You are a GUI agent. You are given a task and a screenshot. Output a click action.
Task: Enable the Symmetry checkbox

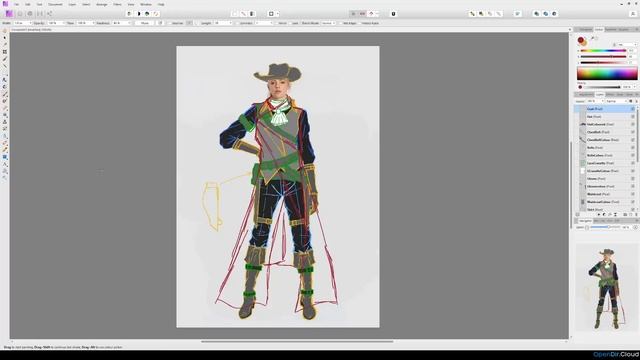(238, 23)
